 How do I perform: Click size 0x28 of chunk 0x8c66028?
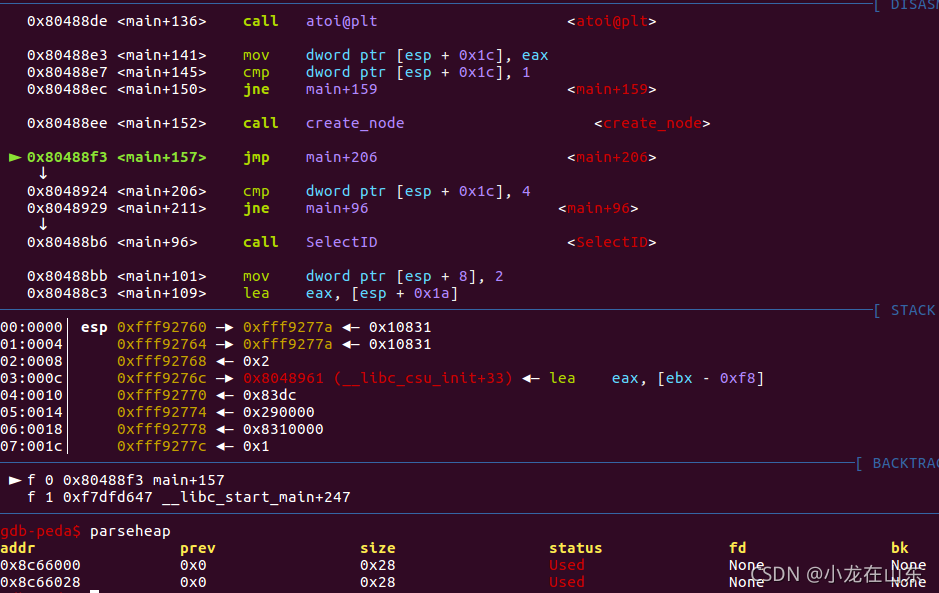point(378,582)
